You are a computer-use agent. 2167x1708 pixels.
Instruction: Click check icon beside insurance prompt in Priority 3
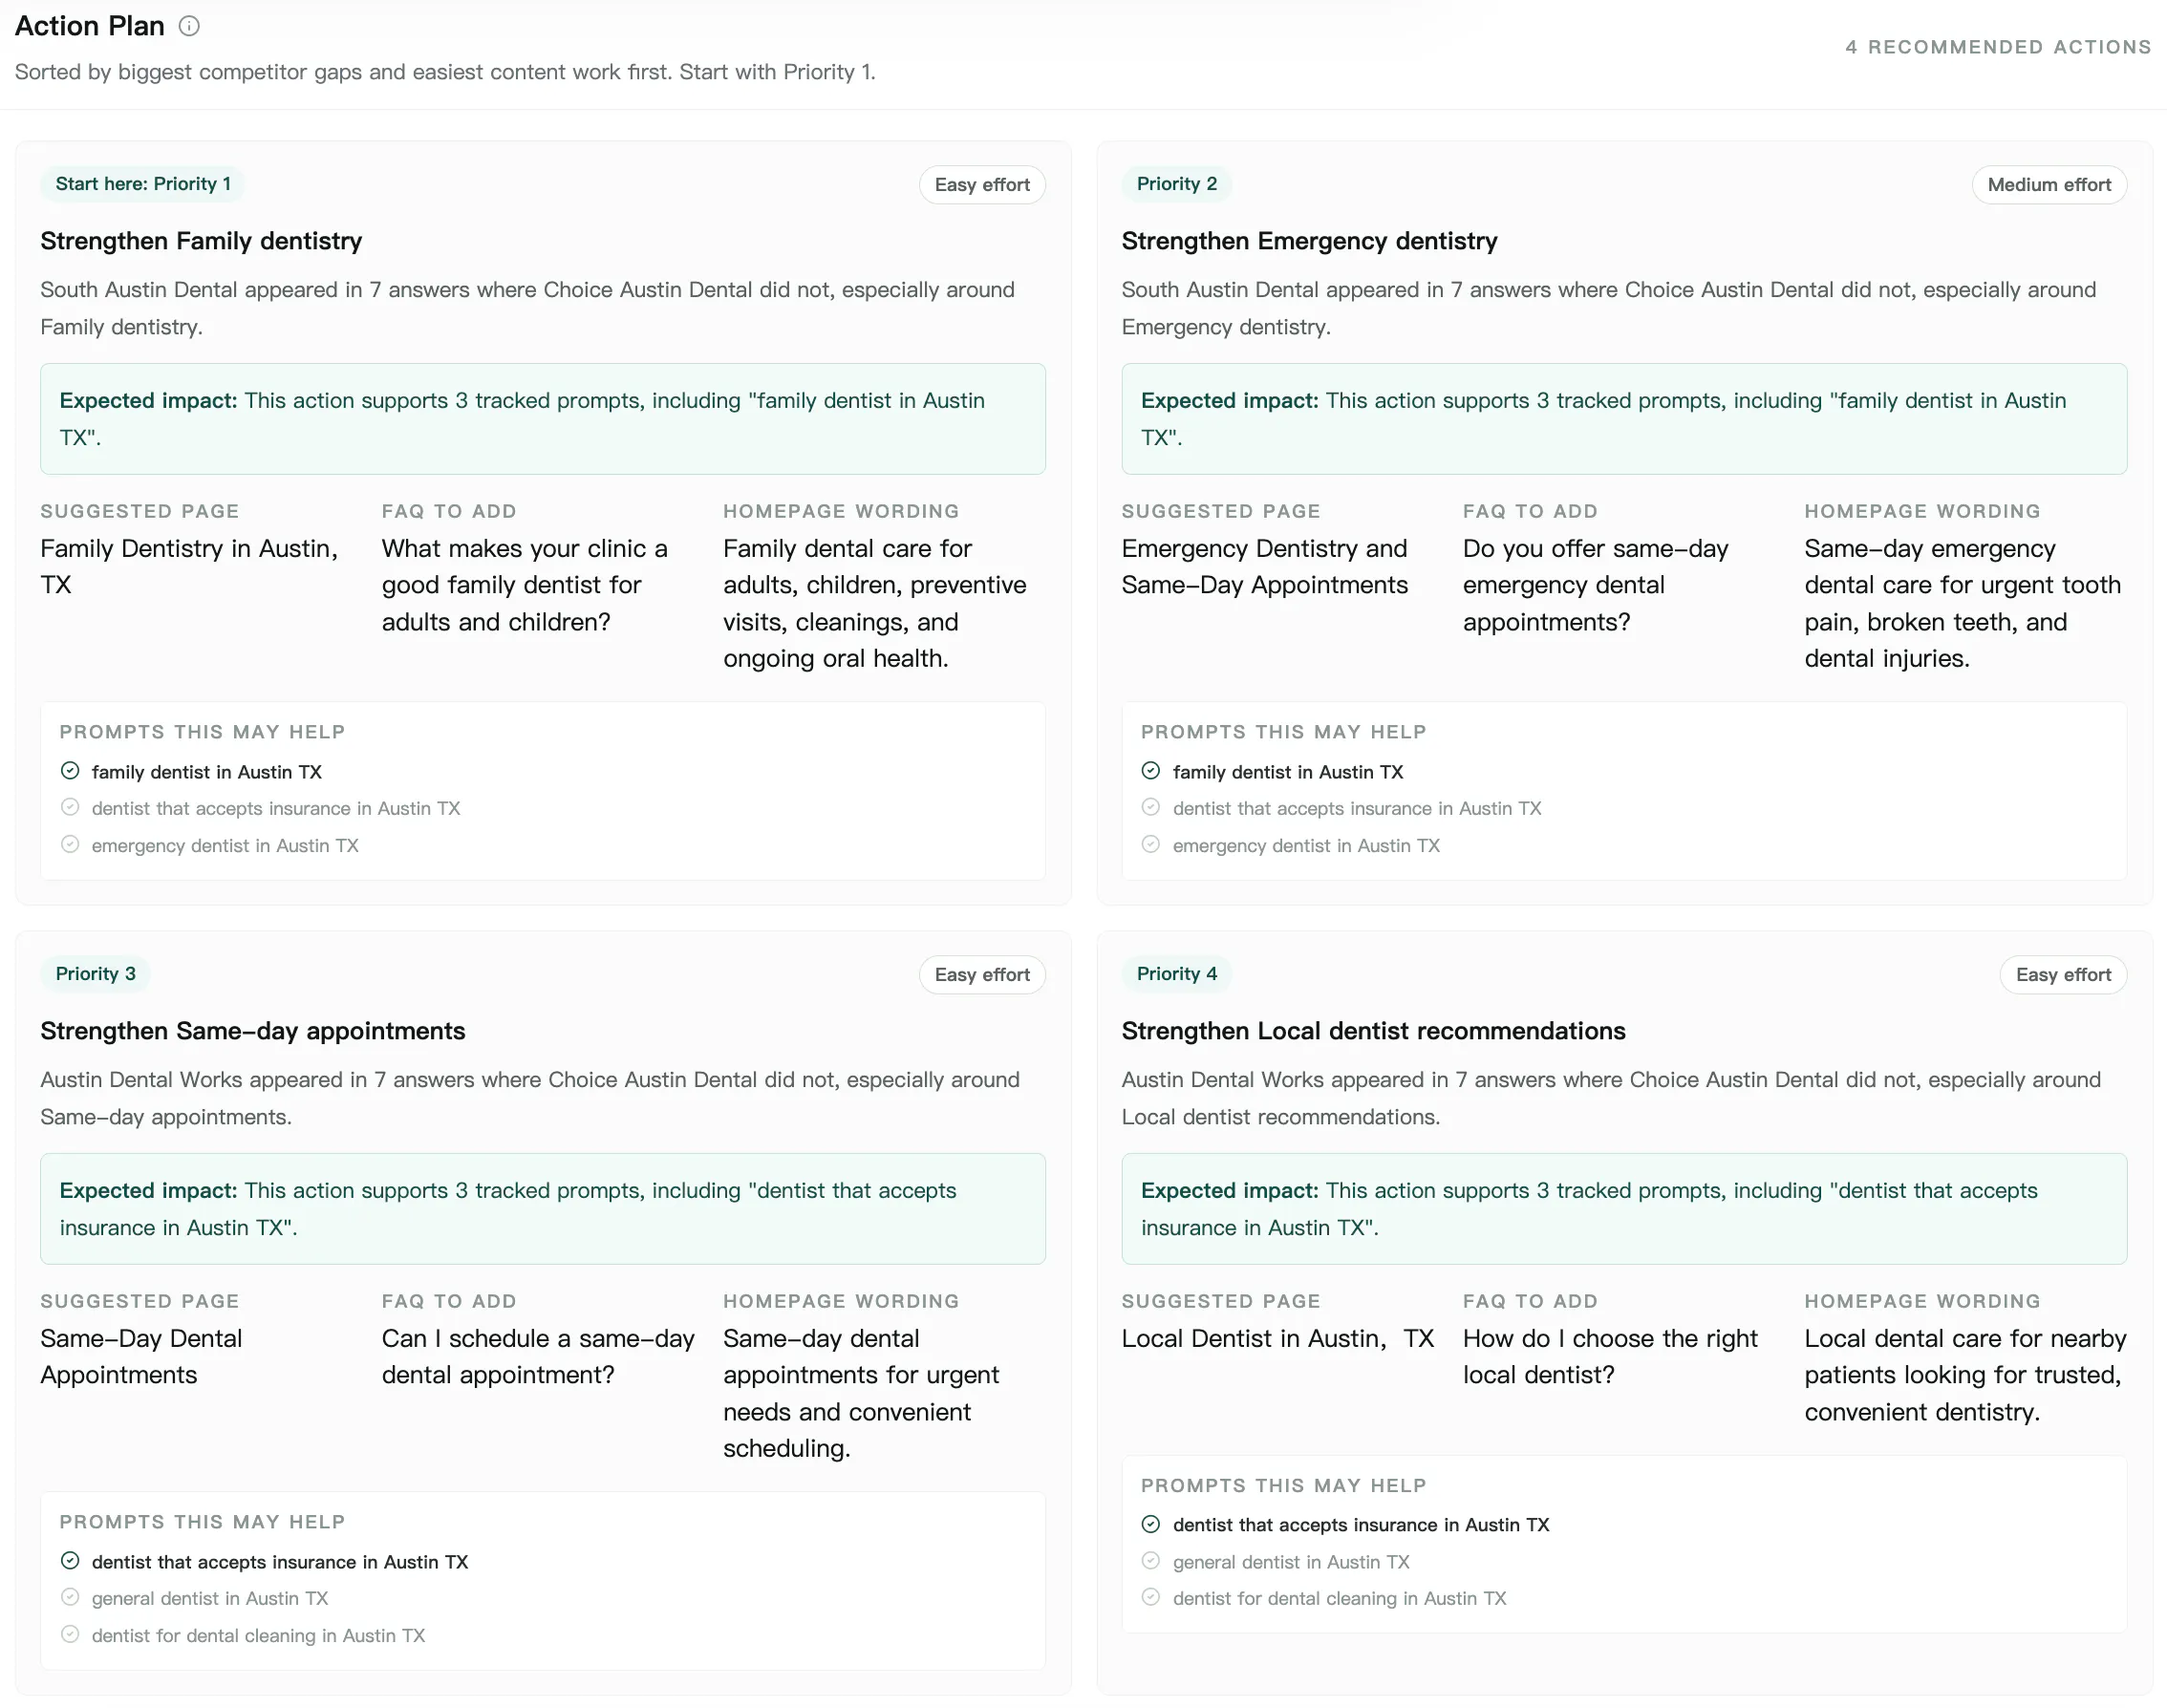70,1561
